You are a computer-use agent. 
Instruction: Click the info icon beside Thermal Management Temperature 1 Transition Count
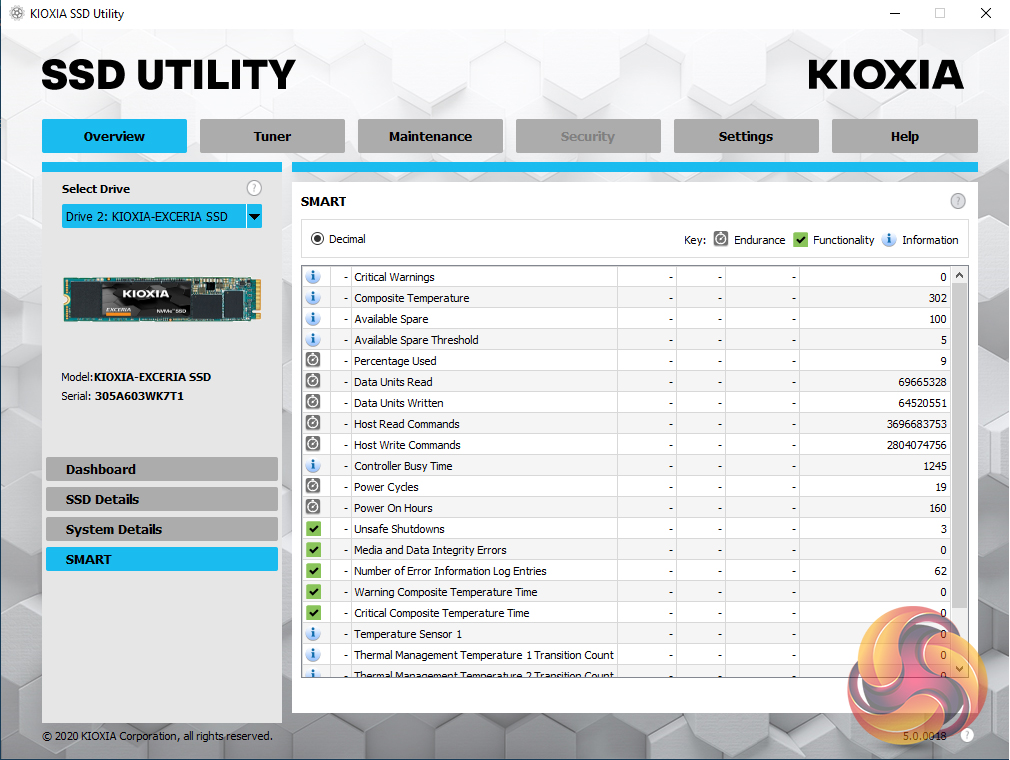(x=313, y=654)
